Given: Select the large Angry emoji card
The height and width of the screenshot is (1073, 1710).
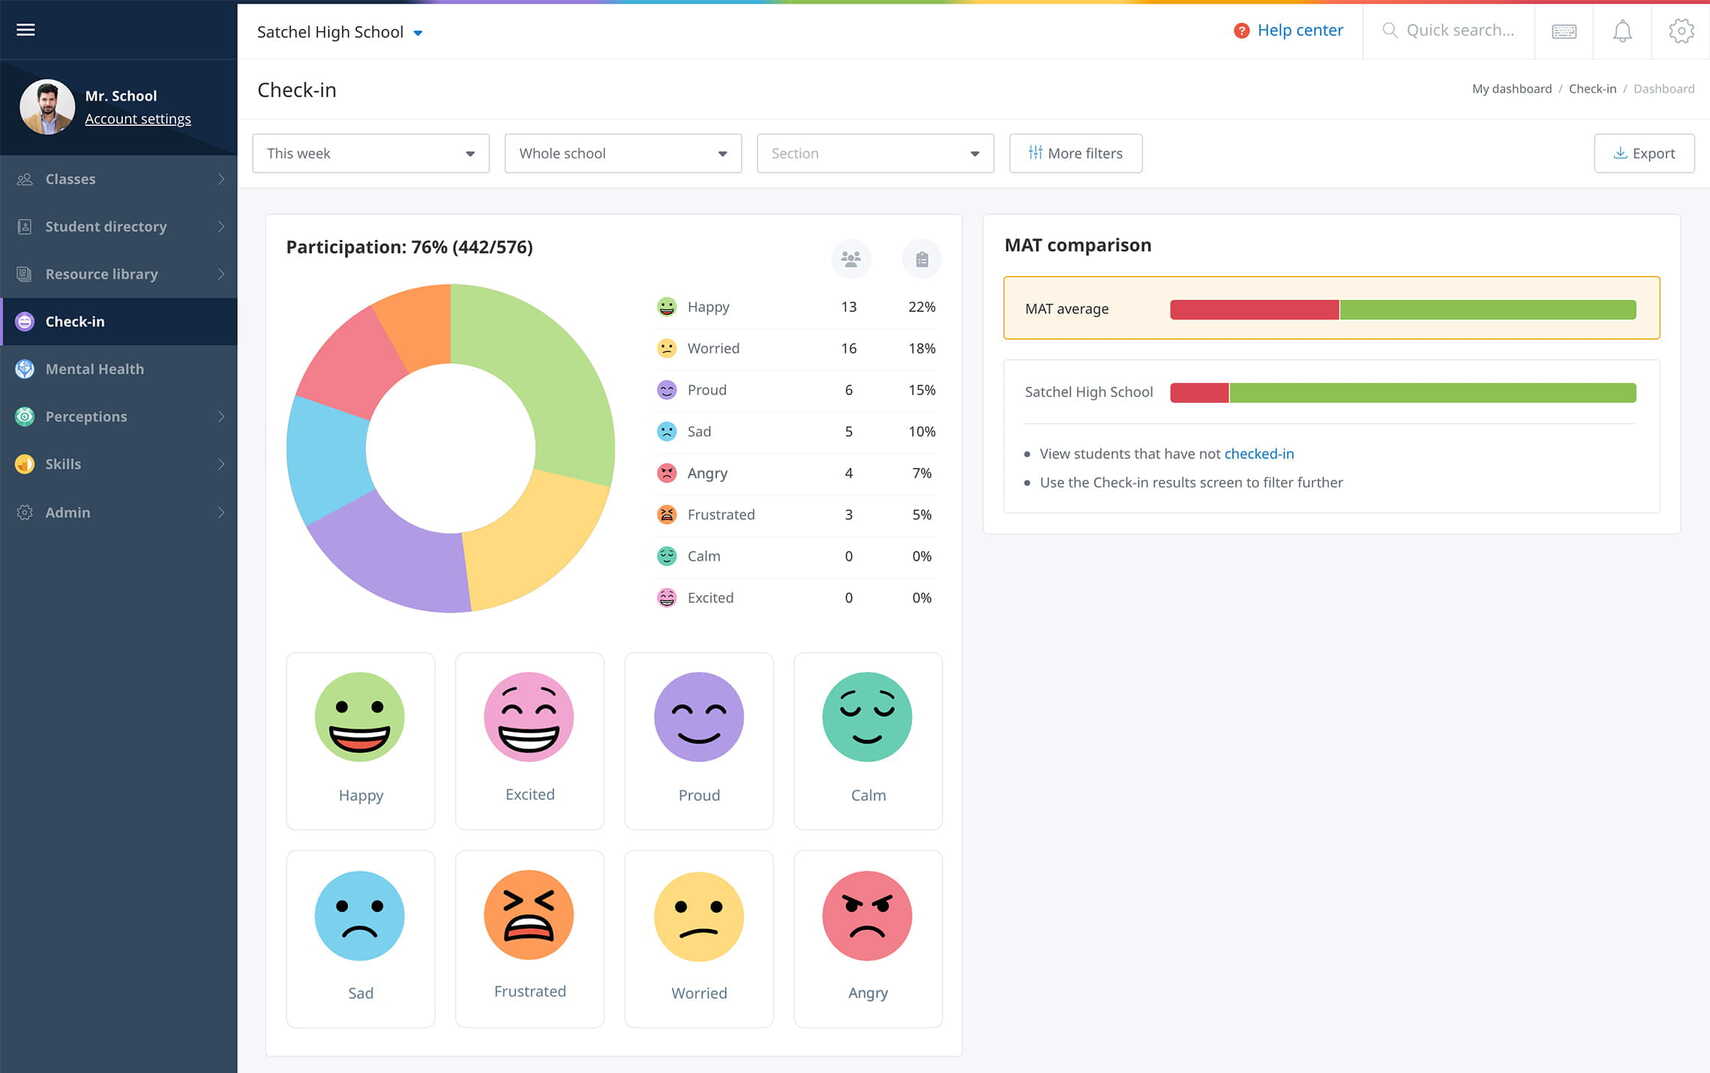Looking at the screenshot, I should coord(868,939).
